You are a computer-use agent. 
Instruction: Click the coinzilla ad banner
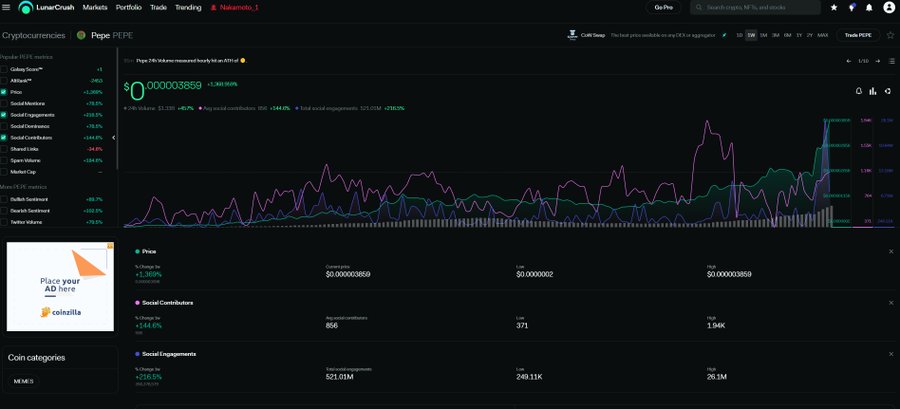click(x=60, y=286)
